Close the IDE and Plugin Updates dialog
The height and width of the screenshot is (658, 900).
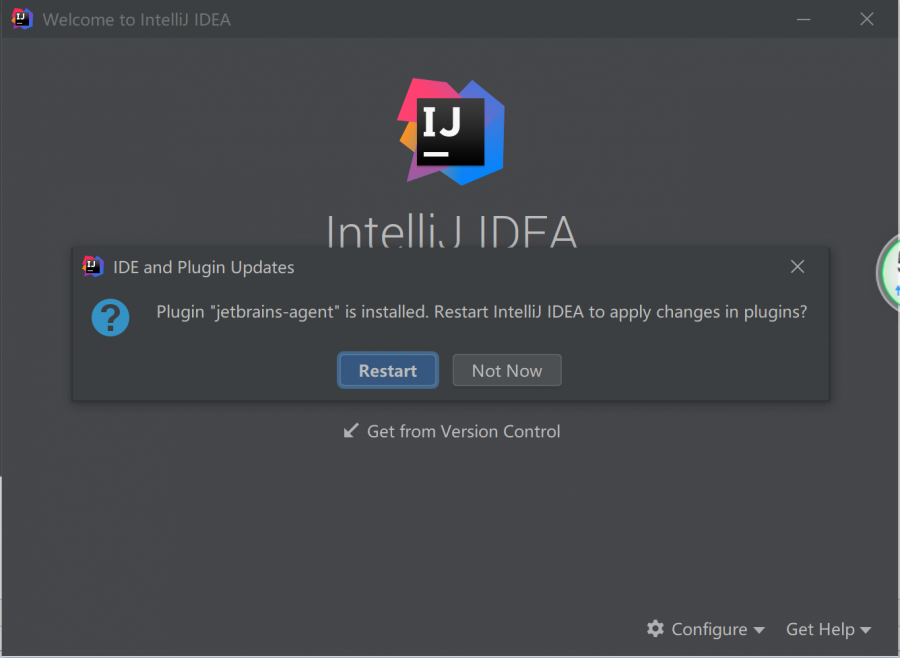(797, 267)
